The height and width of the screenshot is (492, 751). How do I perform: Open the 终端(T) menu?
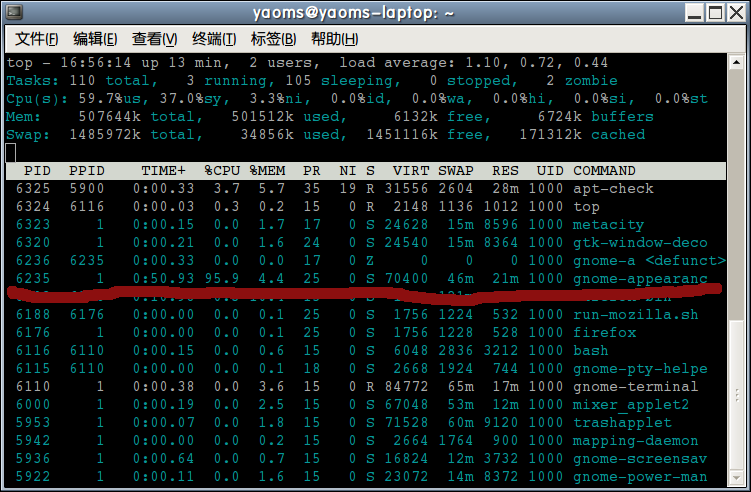click(x=214, y=39)
